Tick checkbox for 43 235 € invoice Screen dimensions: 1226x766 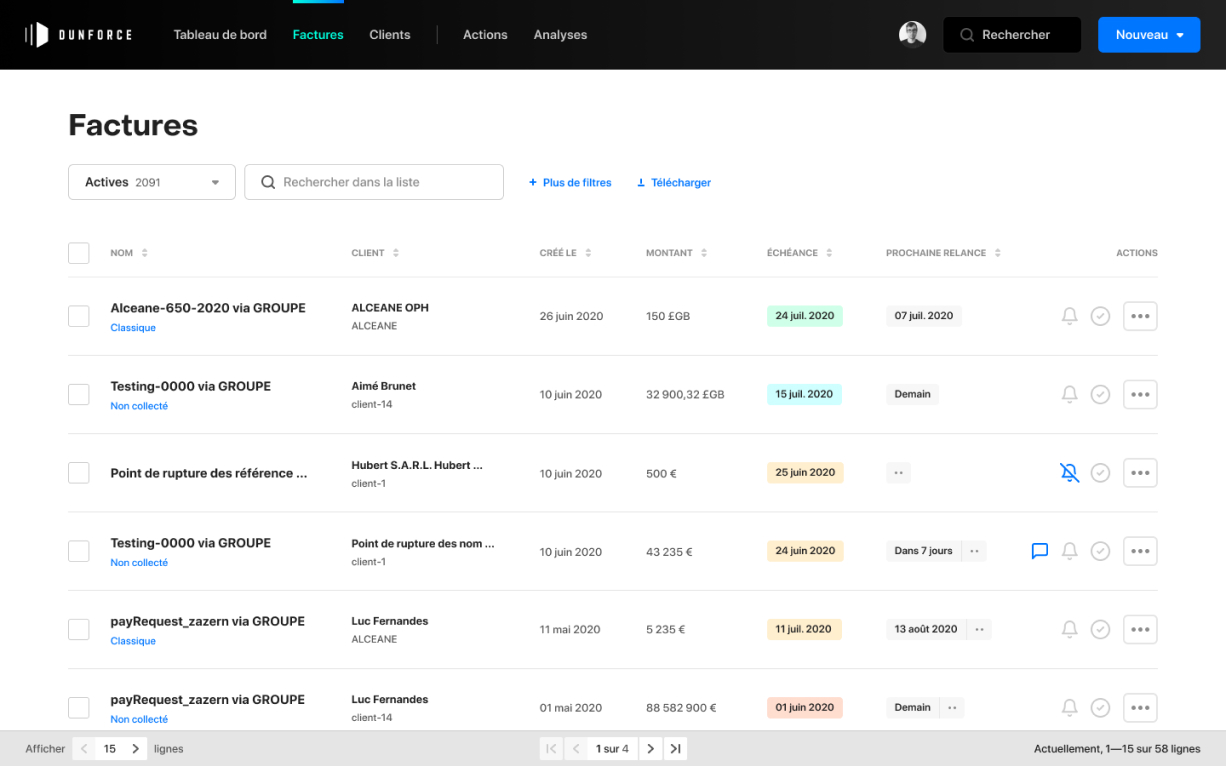[x=79, y=551]
